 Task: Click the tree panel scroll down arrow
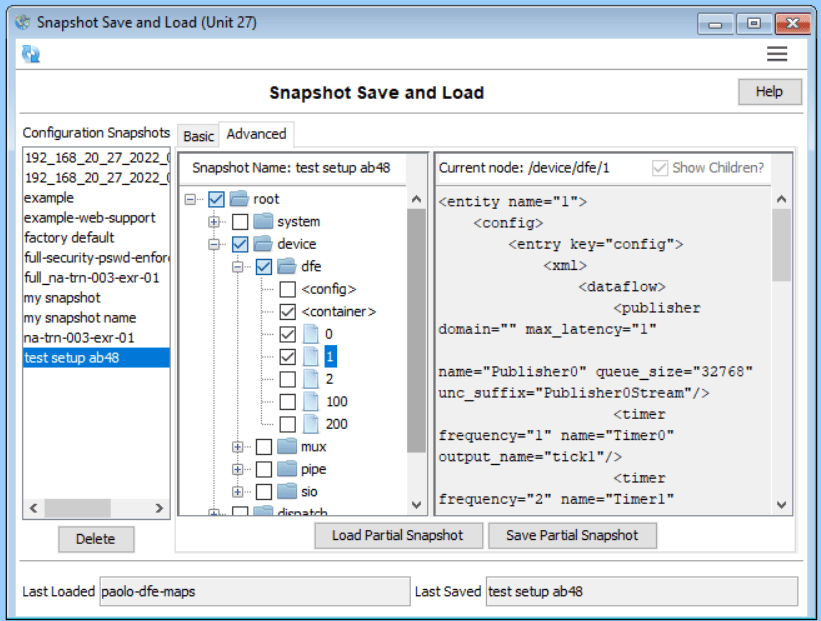click(416, 505)
